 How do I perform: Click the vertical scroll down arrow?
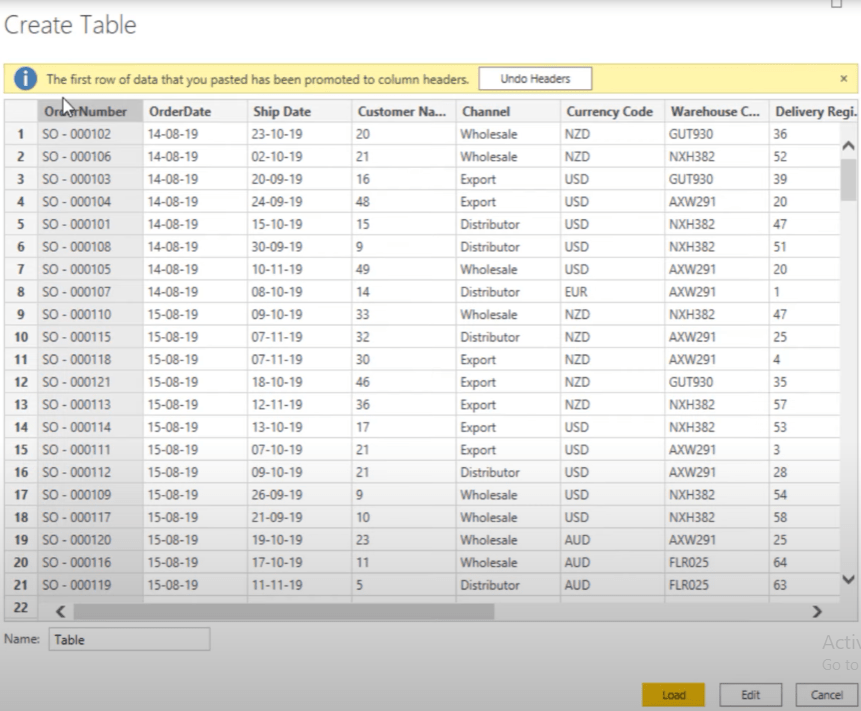[x=848, y=579]
